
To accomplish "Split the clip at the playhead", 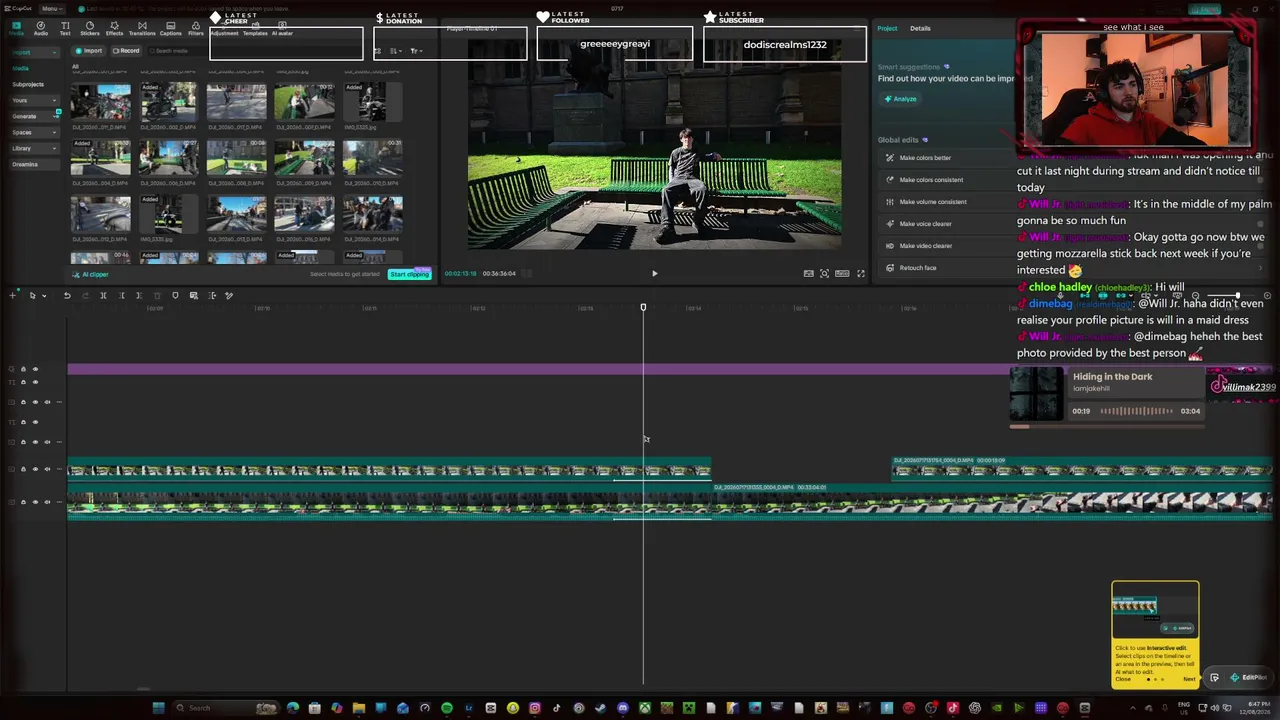I will 103,296.
